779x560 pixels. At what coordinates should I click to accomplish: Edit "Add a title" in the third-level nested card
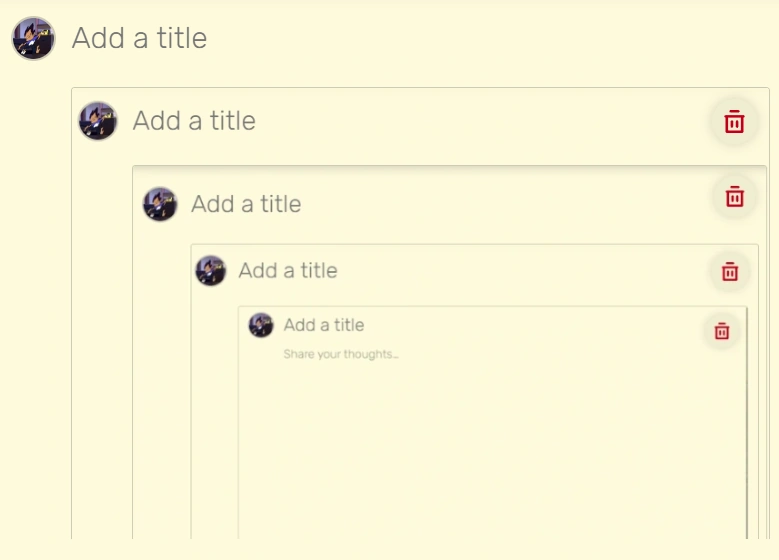288,270
